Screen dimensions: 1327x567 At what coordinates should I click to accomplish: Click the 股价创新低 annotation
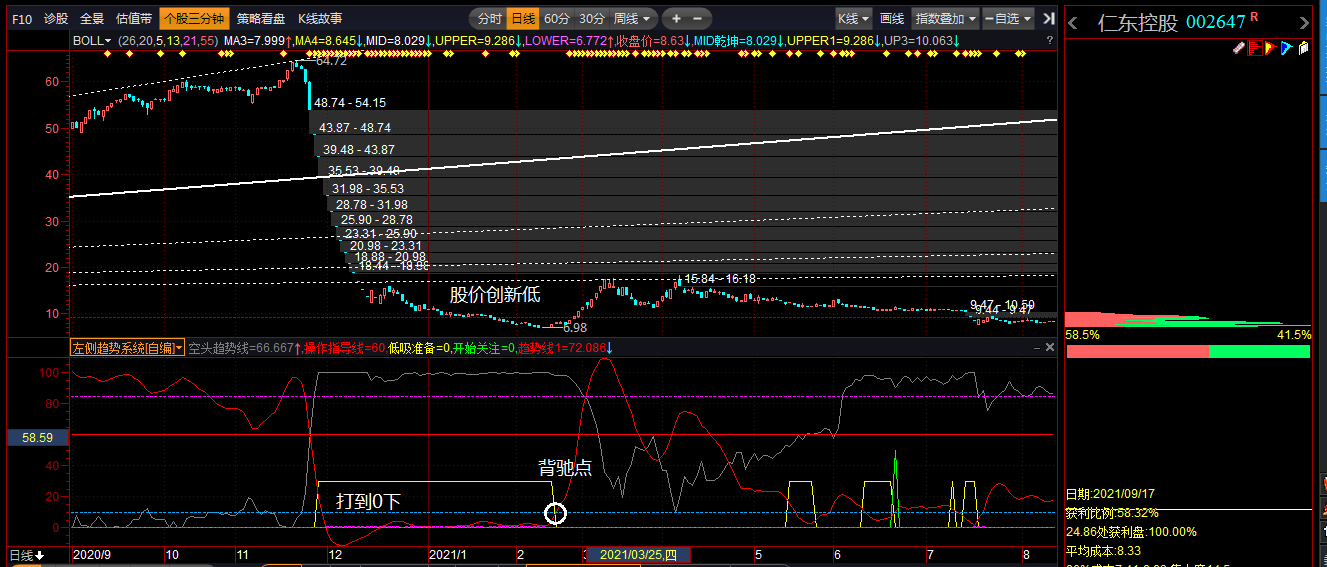pos(495,294)
